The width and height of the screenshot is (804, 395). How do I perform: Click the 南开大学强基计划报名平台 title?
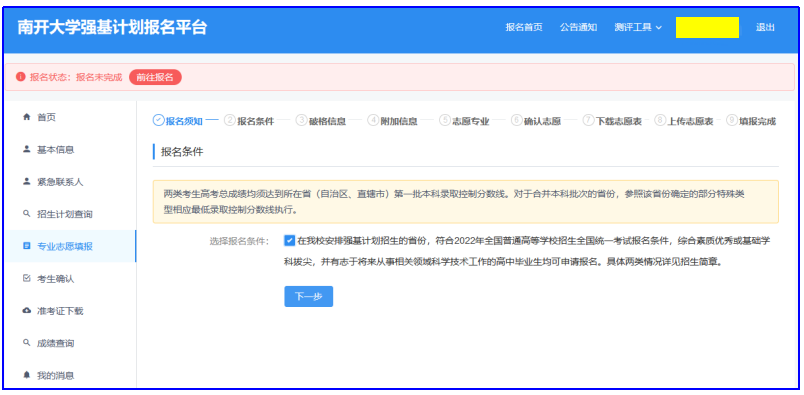click(112, 27)
